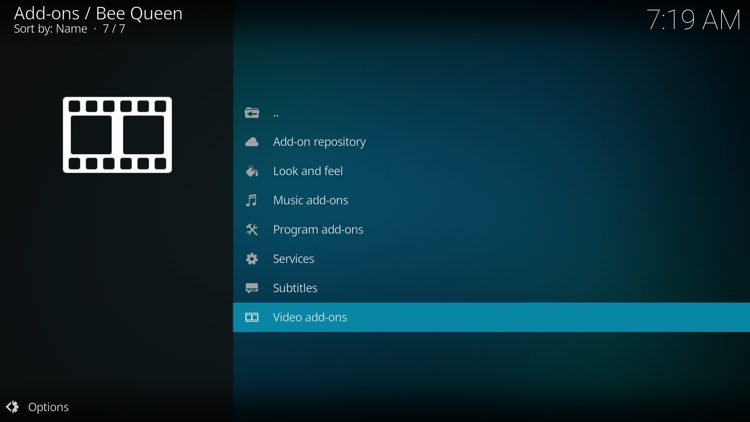
Task: Click the Look and feel paint icon
Action: point(252,171)
